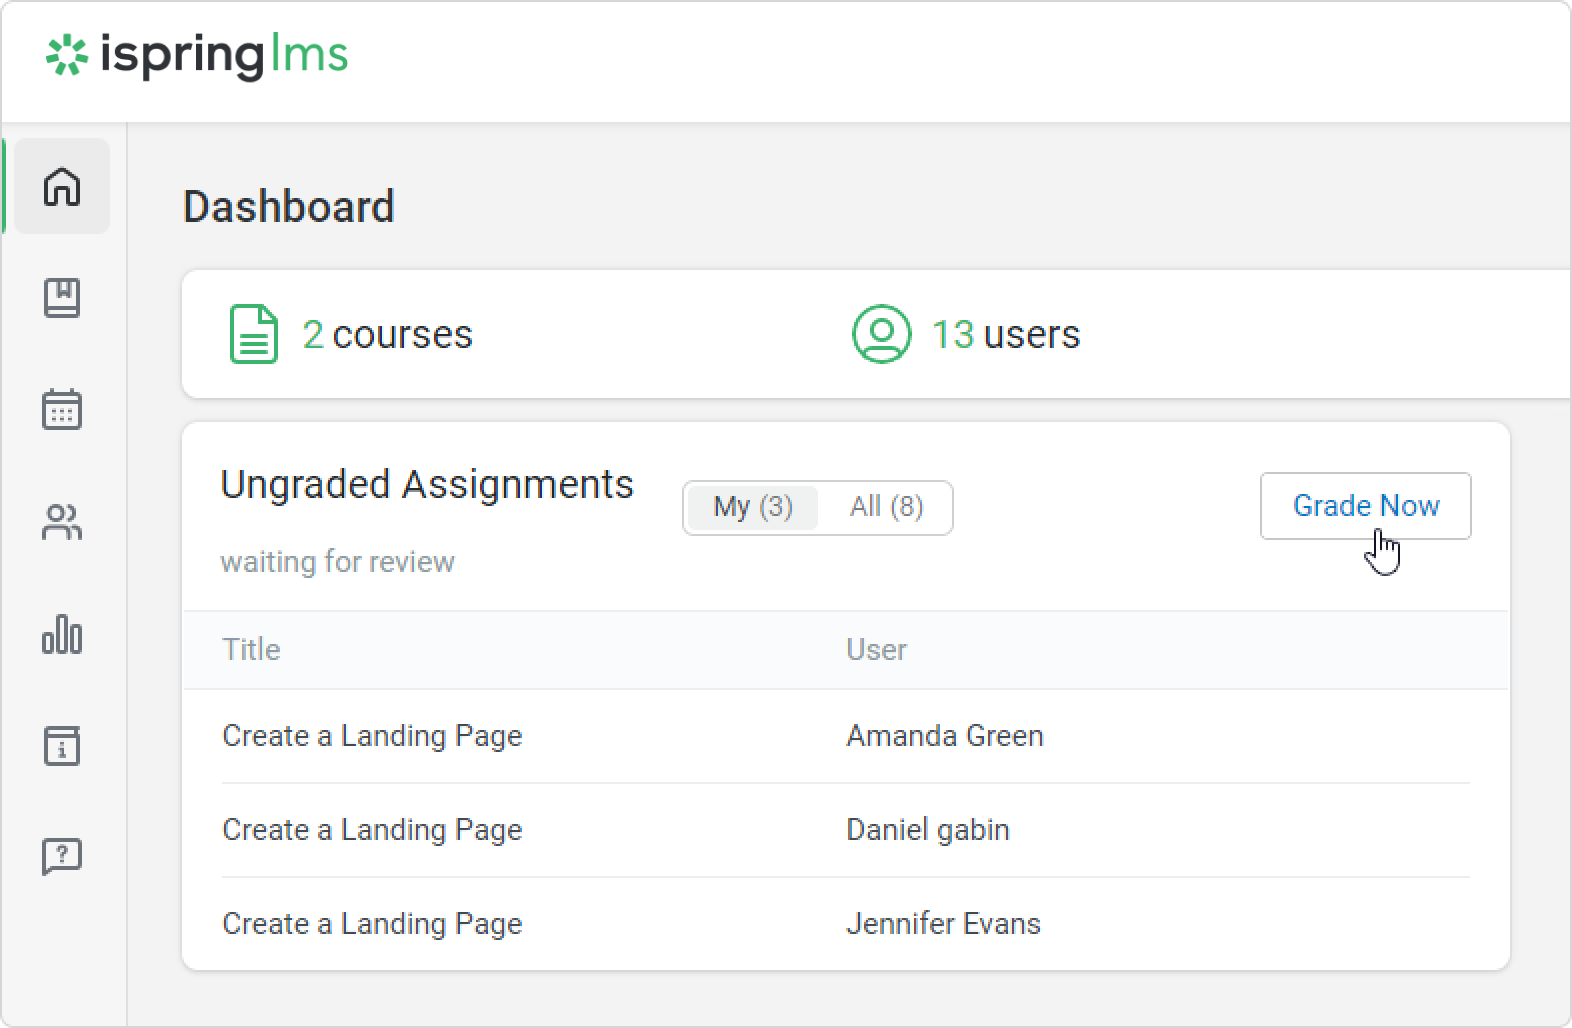
Task: Open the help question bubble icon
Action: (x=62, y=857)
